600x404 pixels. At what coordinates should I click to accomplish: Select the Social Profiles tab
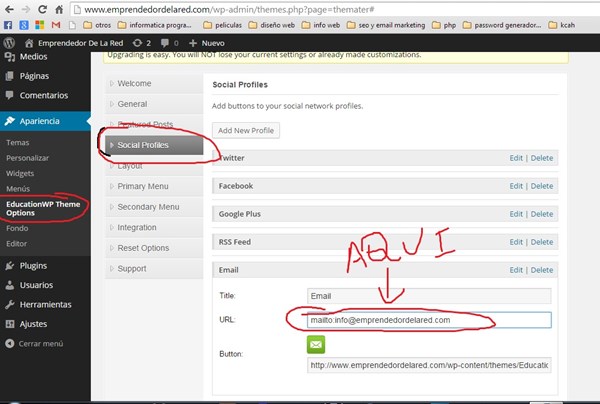pyautogui.click(x=154, y=145)
